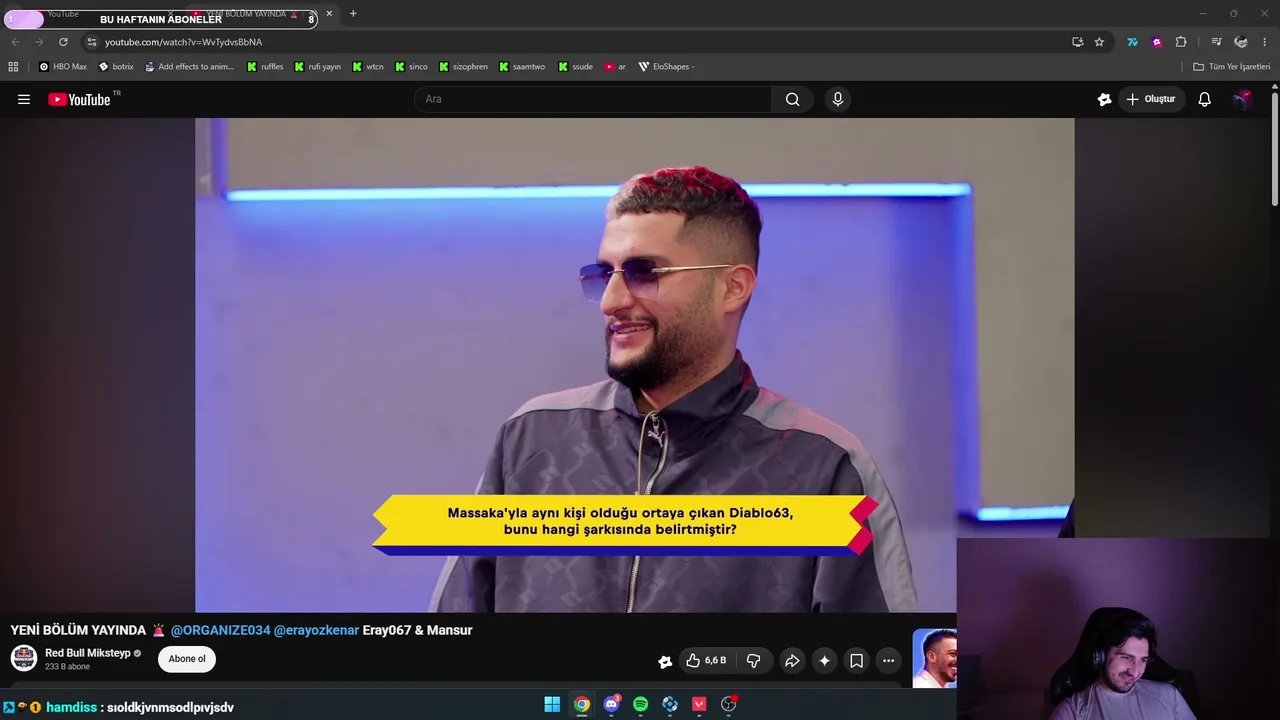The height and width of the screenshot is (720, 1280).
Task: Click the video player to pause
Action: [x=634, y=365]
